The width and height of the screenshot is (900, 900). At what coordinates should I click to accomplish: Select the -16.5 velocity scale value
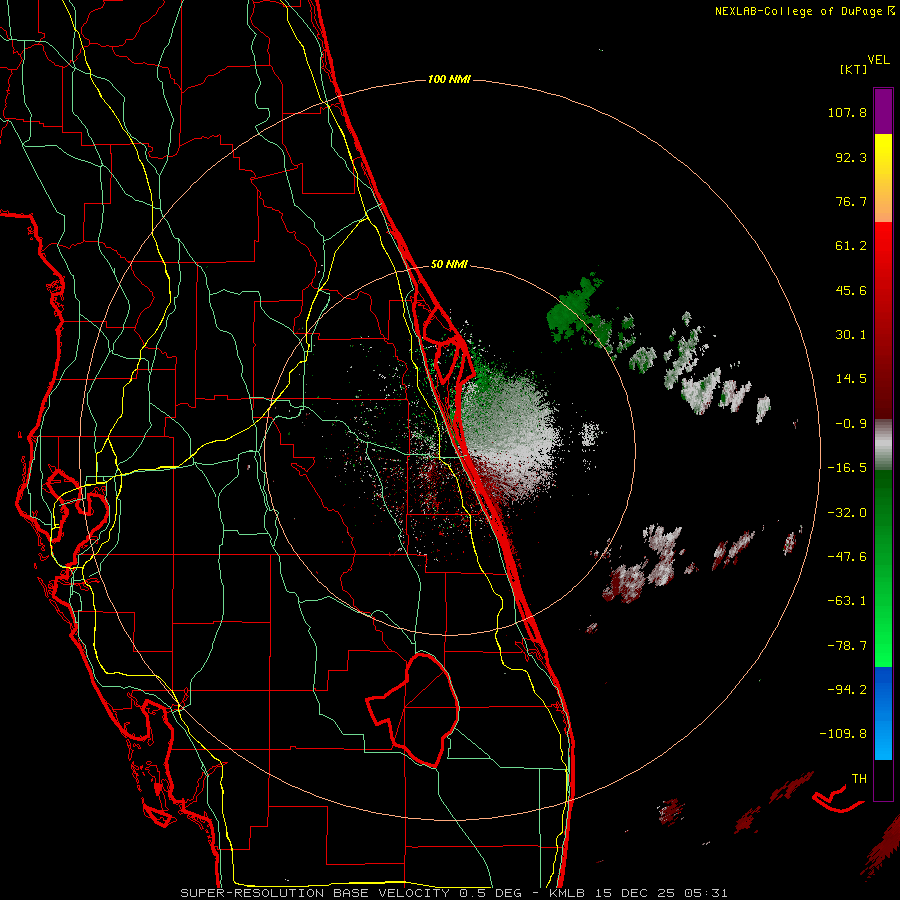coord(847,468)
